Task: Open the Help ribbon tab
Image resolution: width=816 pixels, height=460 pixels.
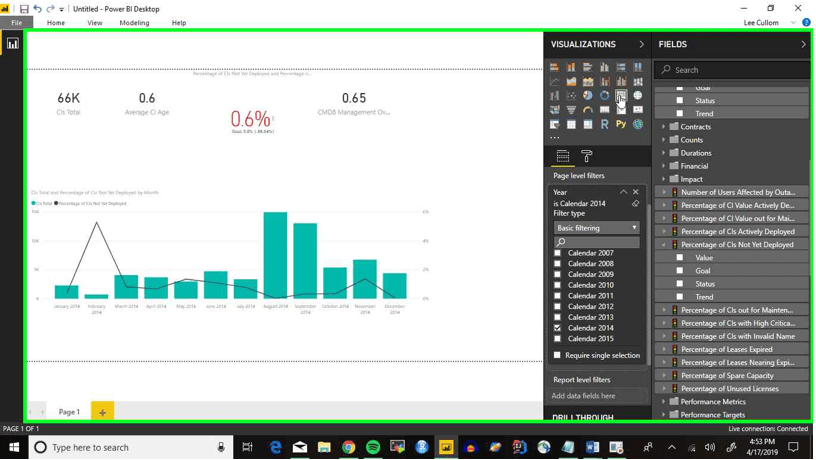Action: pos(178,22)
